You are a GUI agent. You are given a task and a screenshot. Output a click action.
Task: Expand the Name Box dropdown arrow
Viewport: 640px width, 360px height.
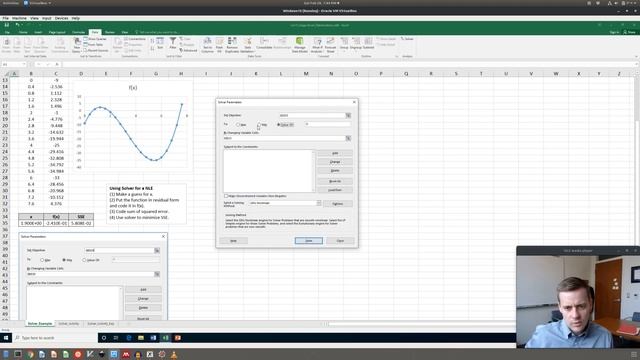24,64
